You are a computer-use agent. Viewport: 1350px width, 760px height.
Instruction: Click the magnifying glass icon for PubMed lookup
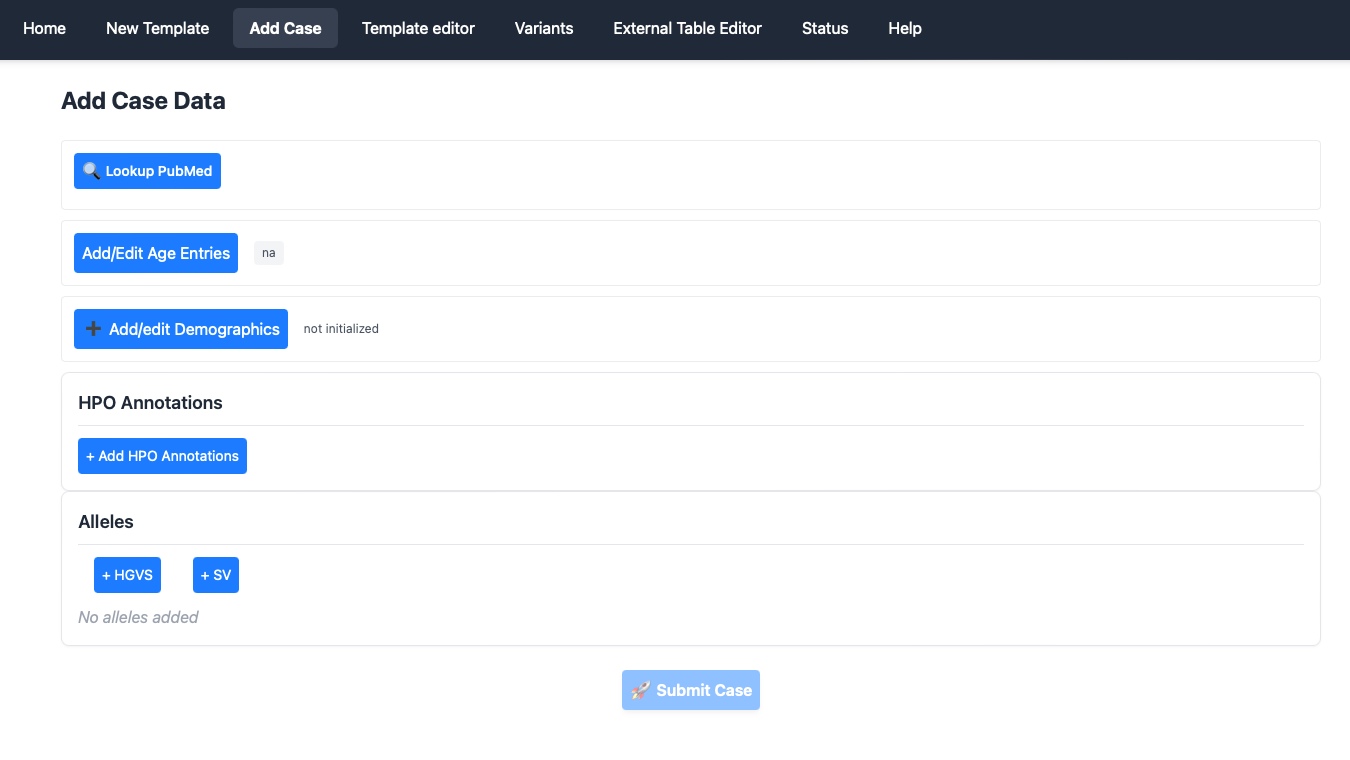pyautogui.click(x=91, y=171)
